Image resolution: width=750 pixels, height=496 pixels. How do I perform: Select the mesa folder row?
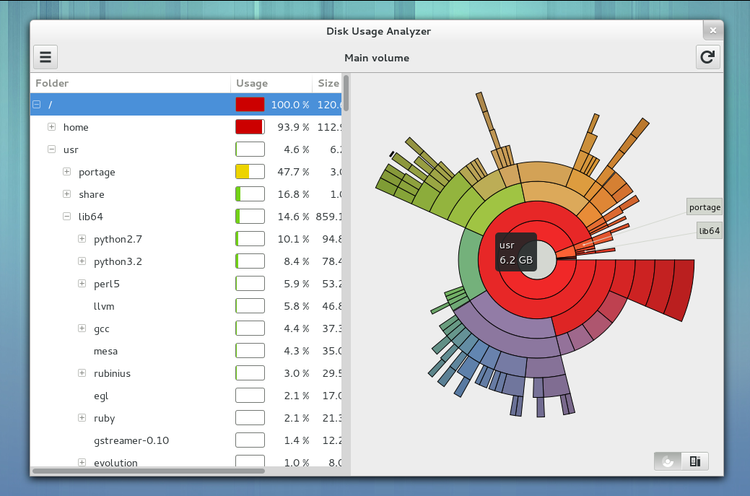coord(106,351)
